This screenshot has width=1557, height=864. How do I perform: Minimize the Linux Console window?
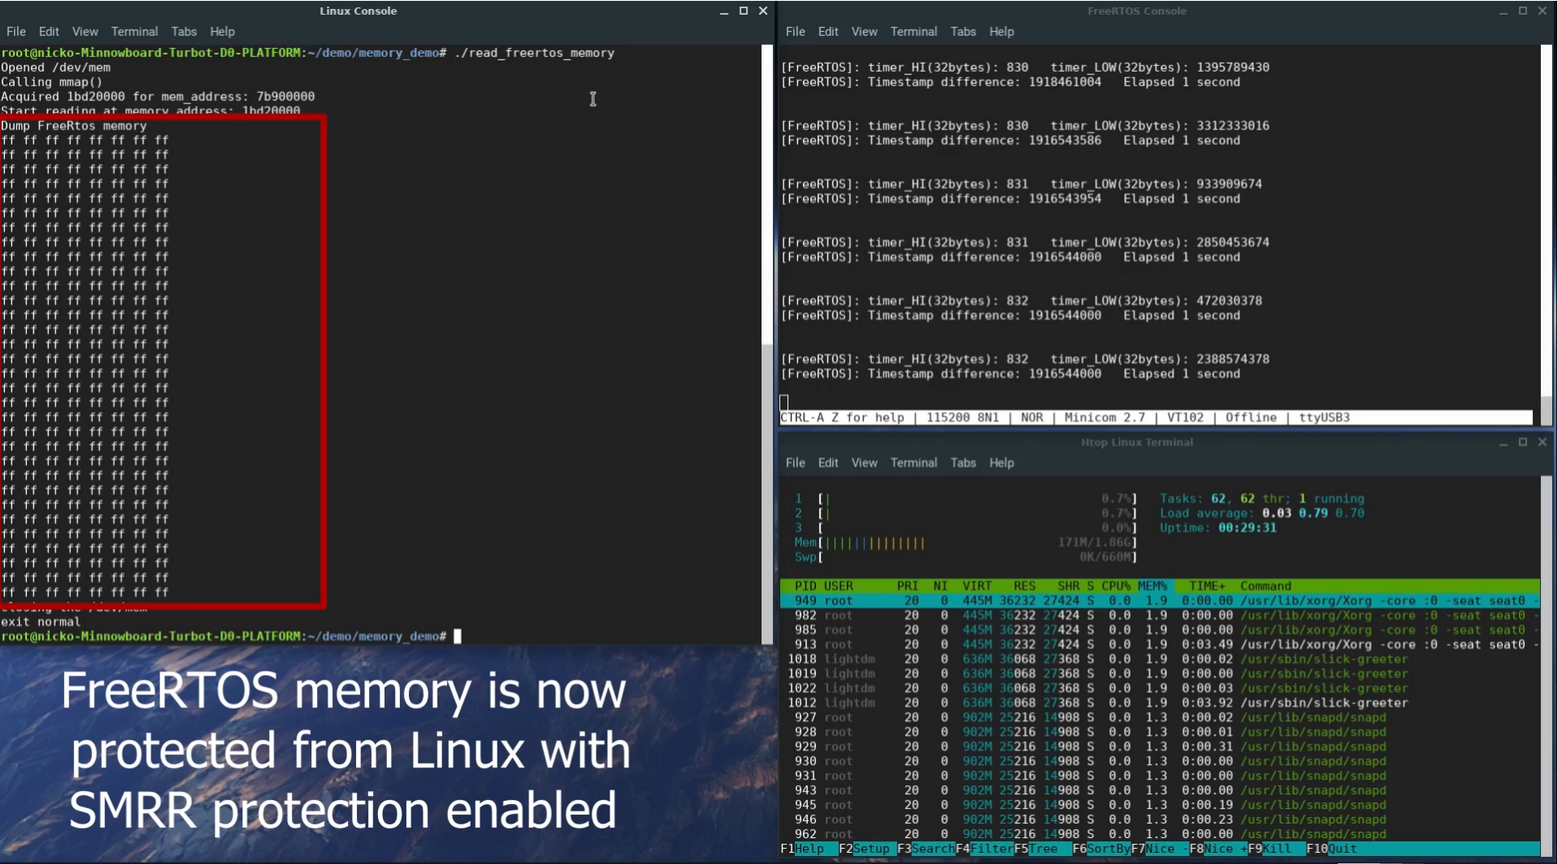(x=724, y=11)
